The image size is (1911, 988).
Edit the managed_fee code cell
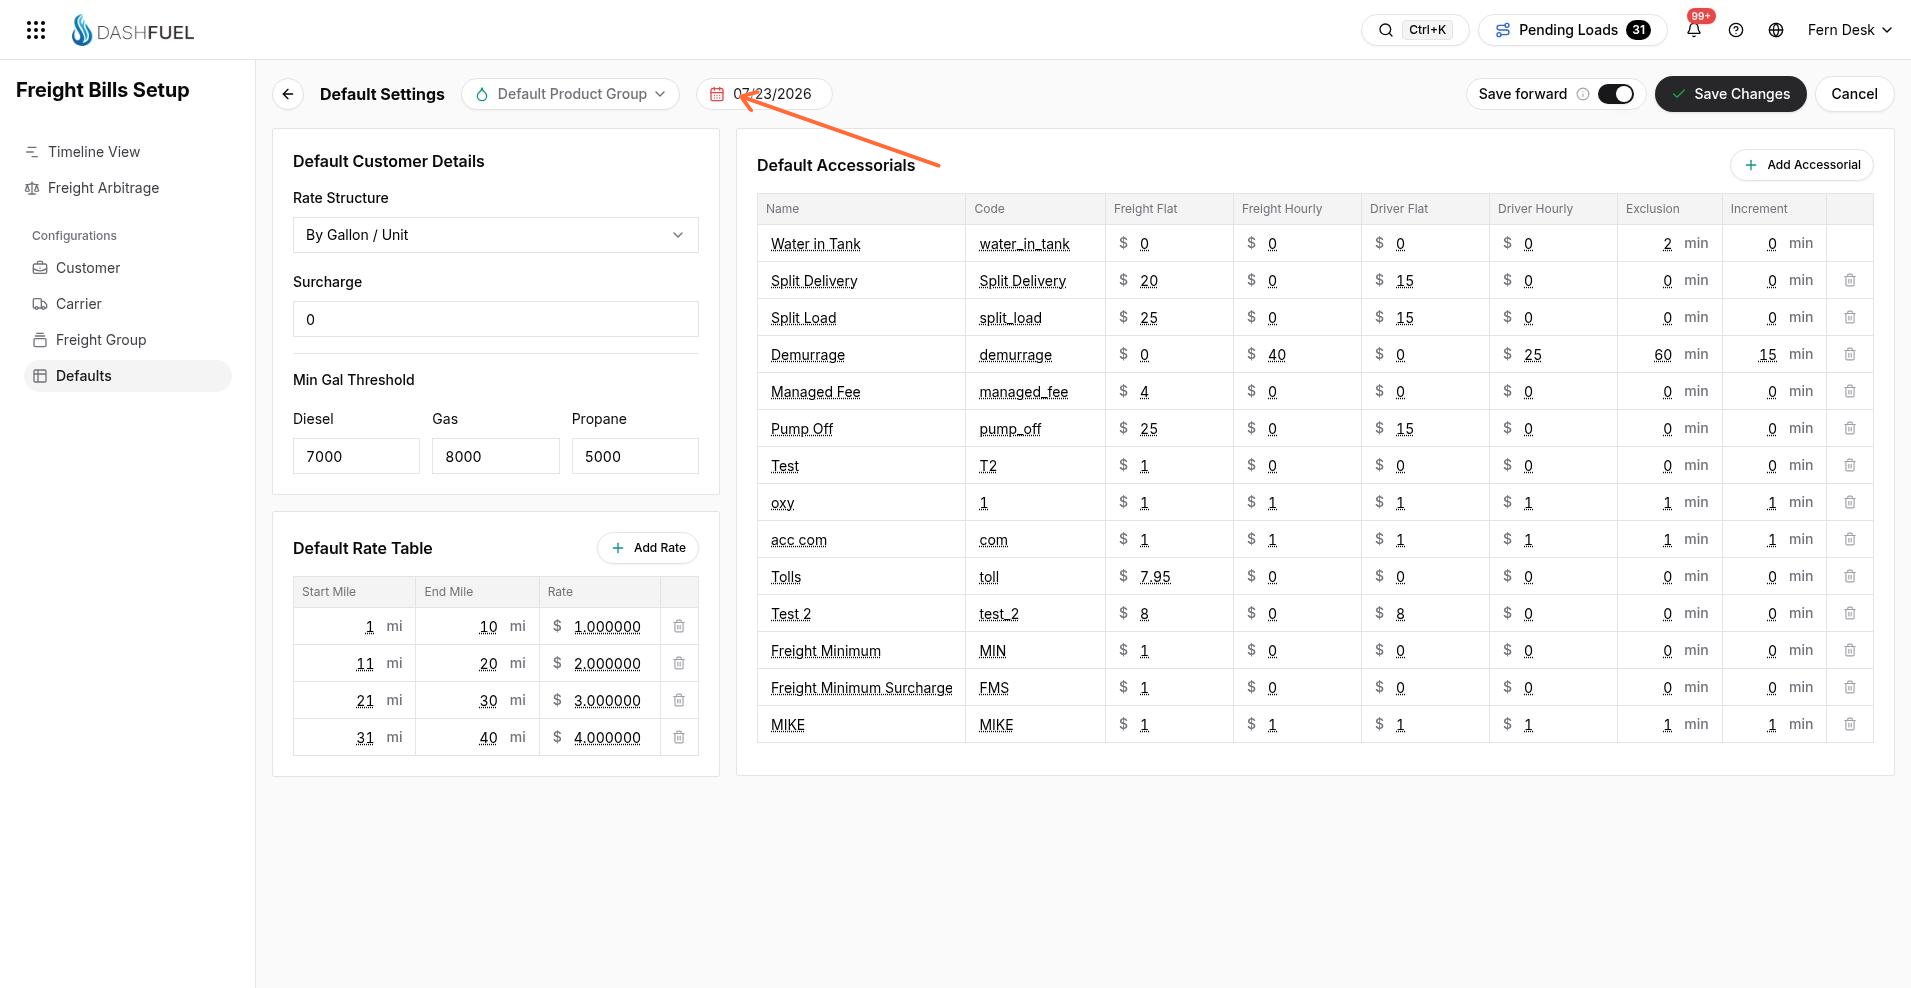pos(1023,392)
